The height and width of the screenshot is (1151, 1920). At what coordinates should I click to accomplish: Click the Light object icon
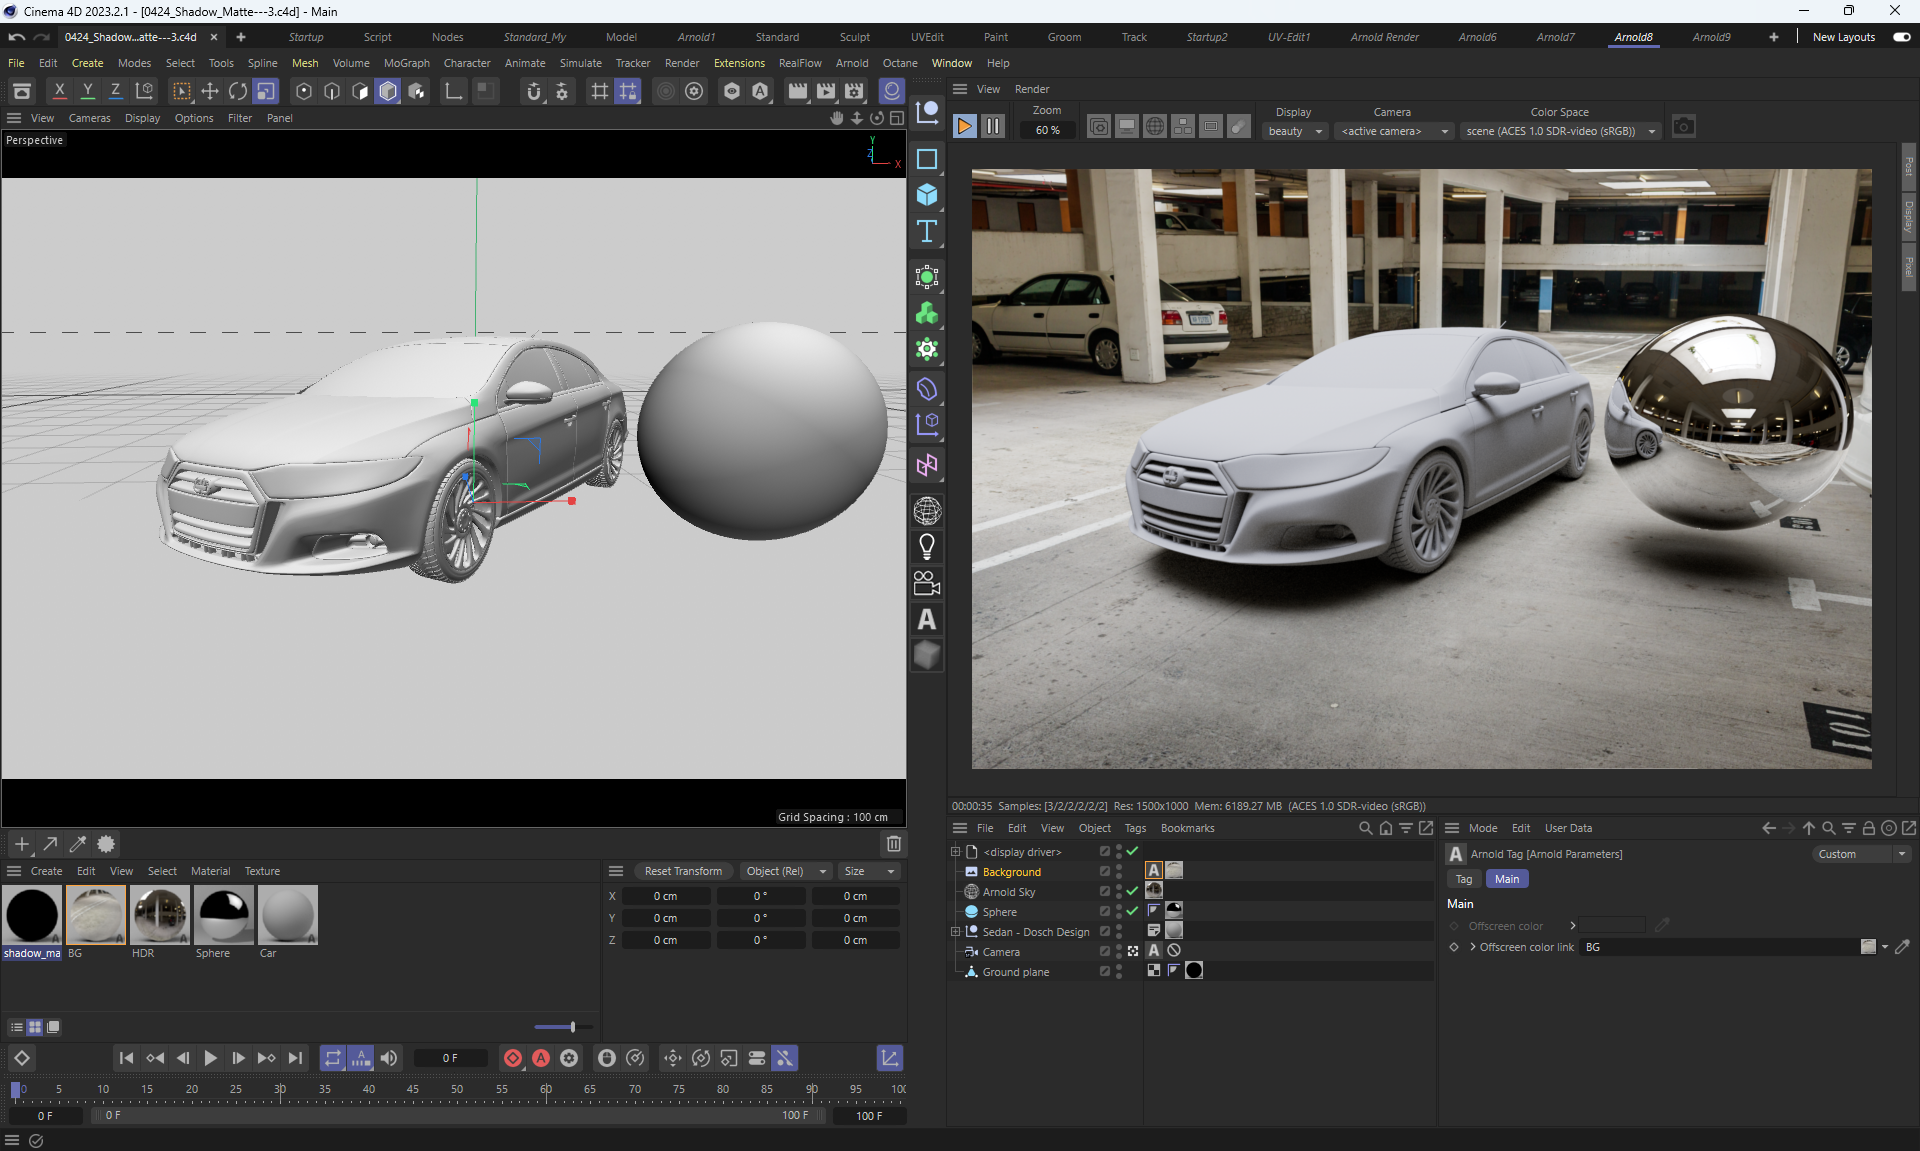[927, 547]
